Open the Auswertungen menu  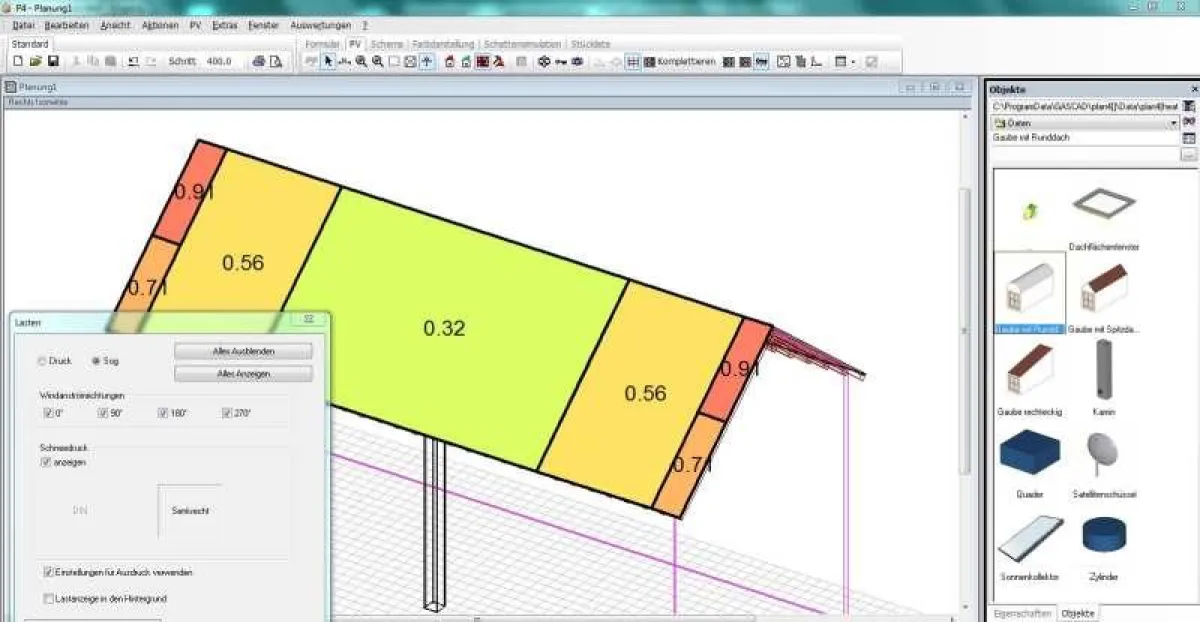320,24
